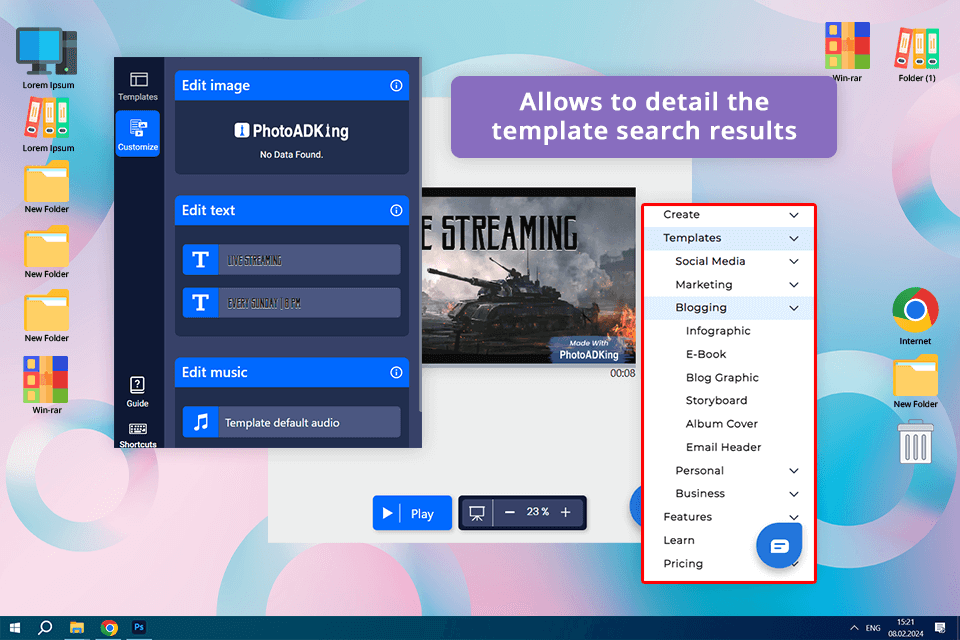Screen dimensions: 960x640
Task: Click the presentation preview screen icon
Action: [476, 513]
